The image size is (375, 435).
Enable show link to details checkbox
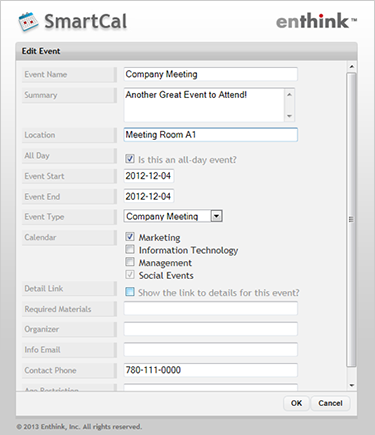coord(130,292)
